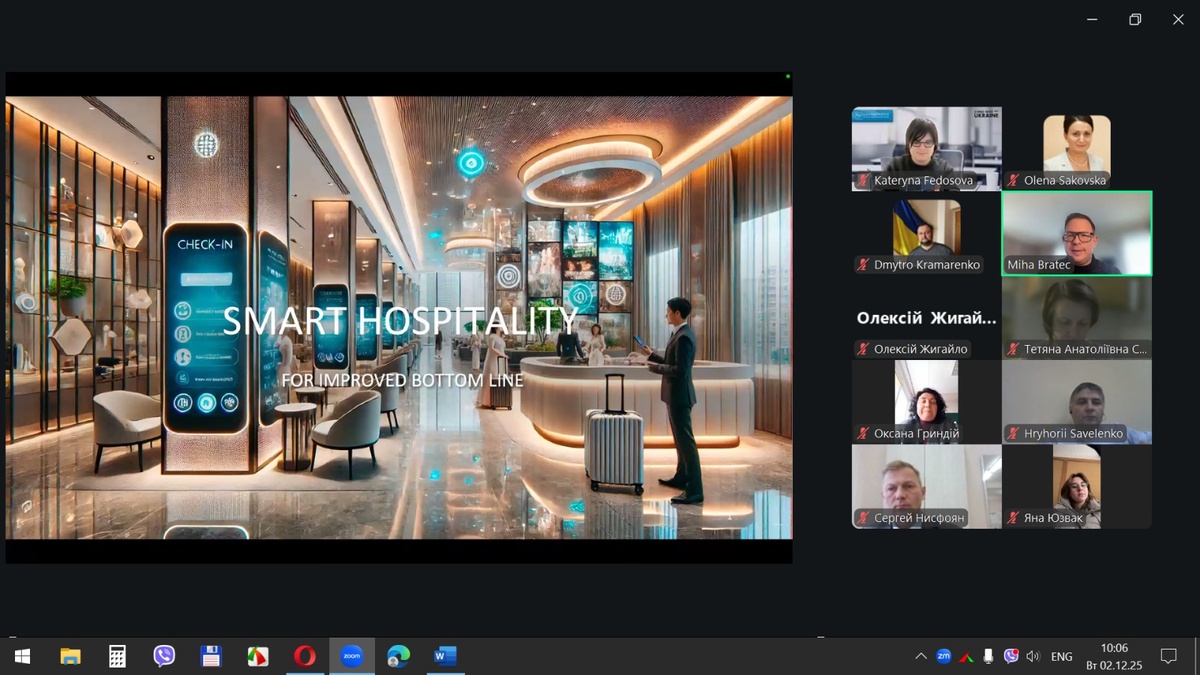Select Miha Bratec's highlighted video tile
The height and width of the screenshot is (675, 1200).
(x=1077, y=233)
